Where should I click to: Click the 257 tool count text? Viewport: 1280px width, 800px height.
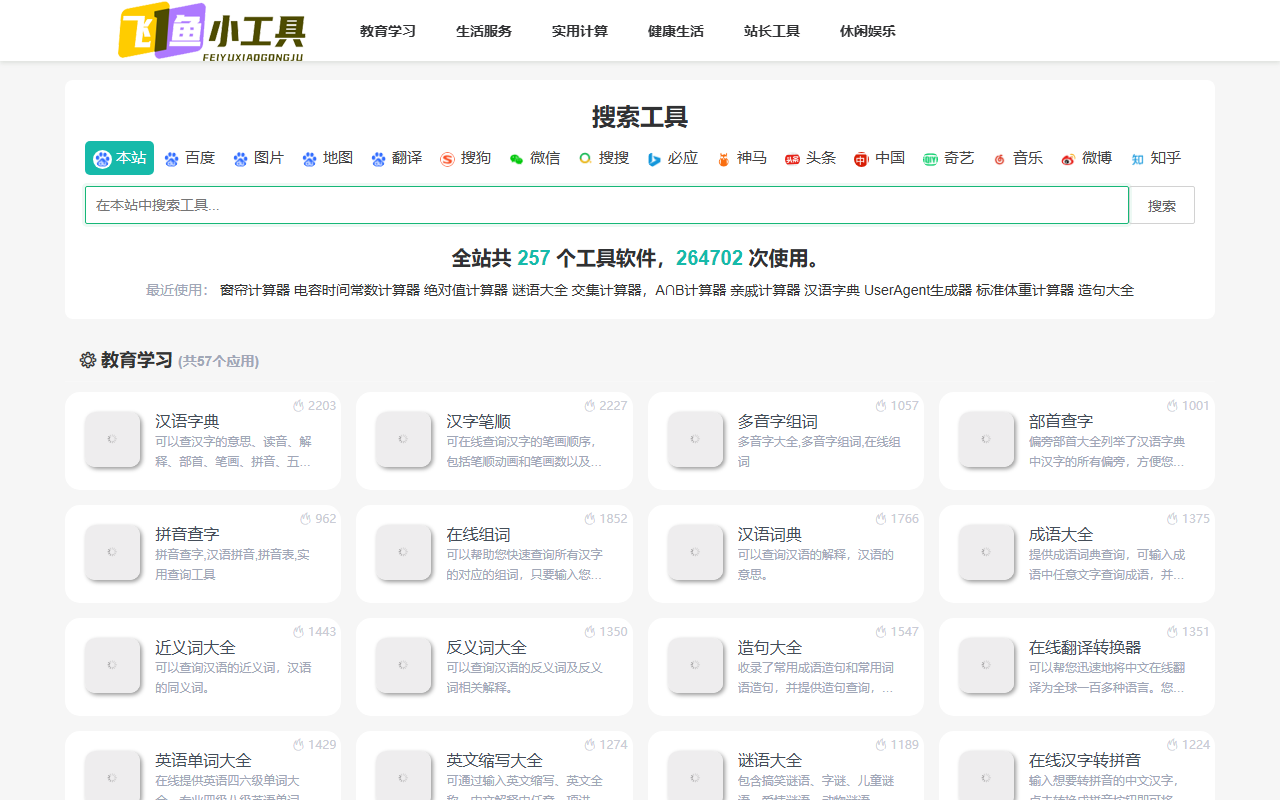pyautogui.click(x=534, y=258)
